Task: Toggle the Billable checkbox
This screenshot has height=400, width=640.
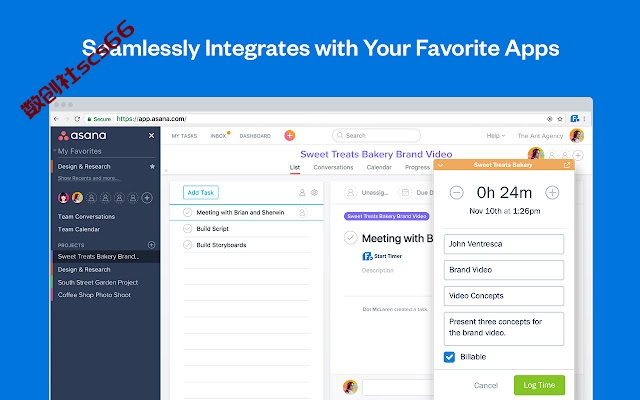Action: coord(449,357)
